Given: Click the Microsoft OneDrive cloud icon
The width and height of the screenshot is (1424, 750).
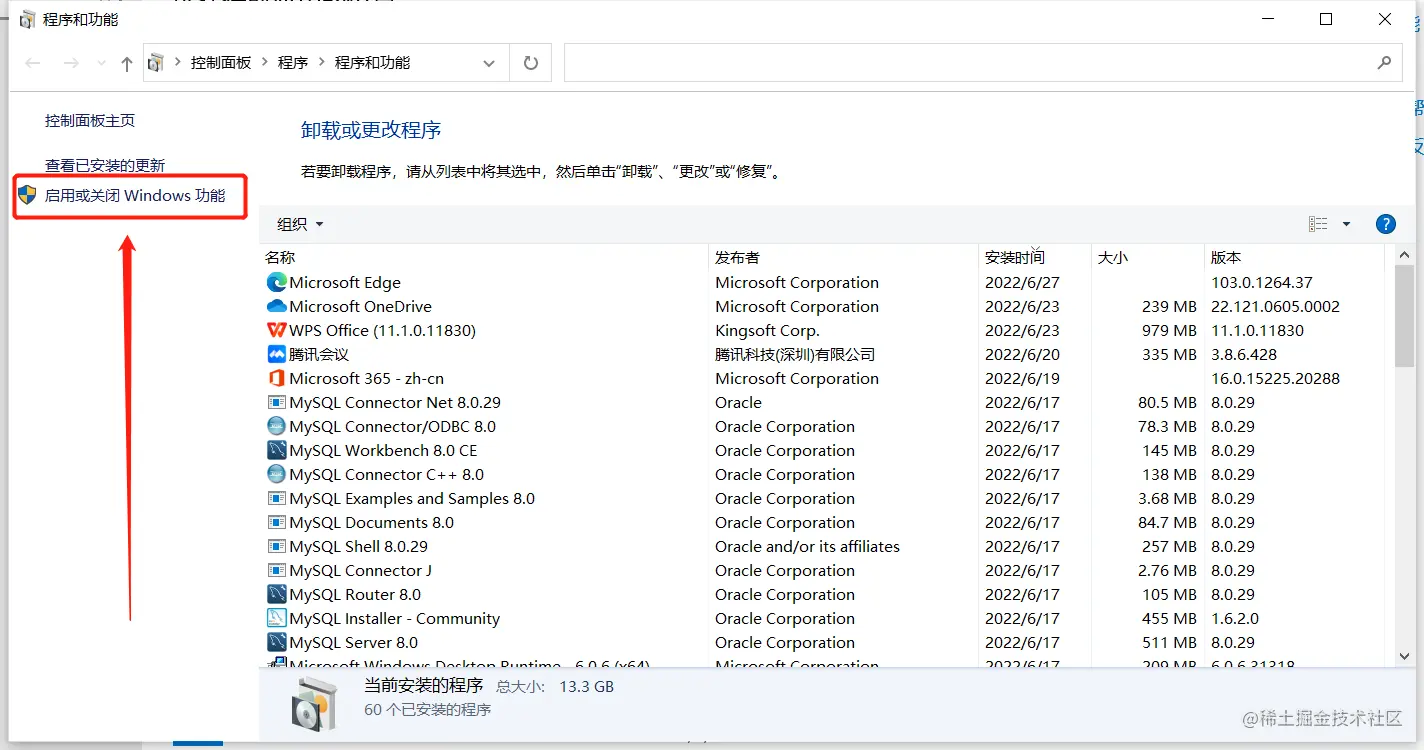Looking at the screenshot, I should [x=277, y=306].
